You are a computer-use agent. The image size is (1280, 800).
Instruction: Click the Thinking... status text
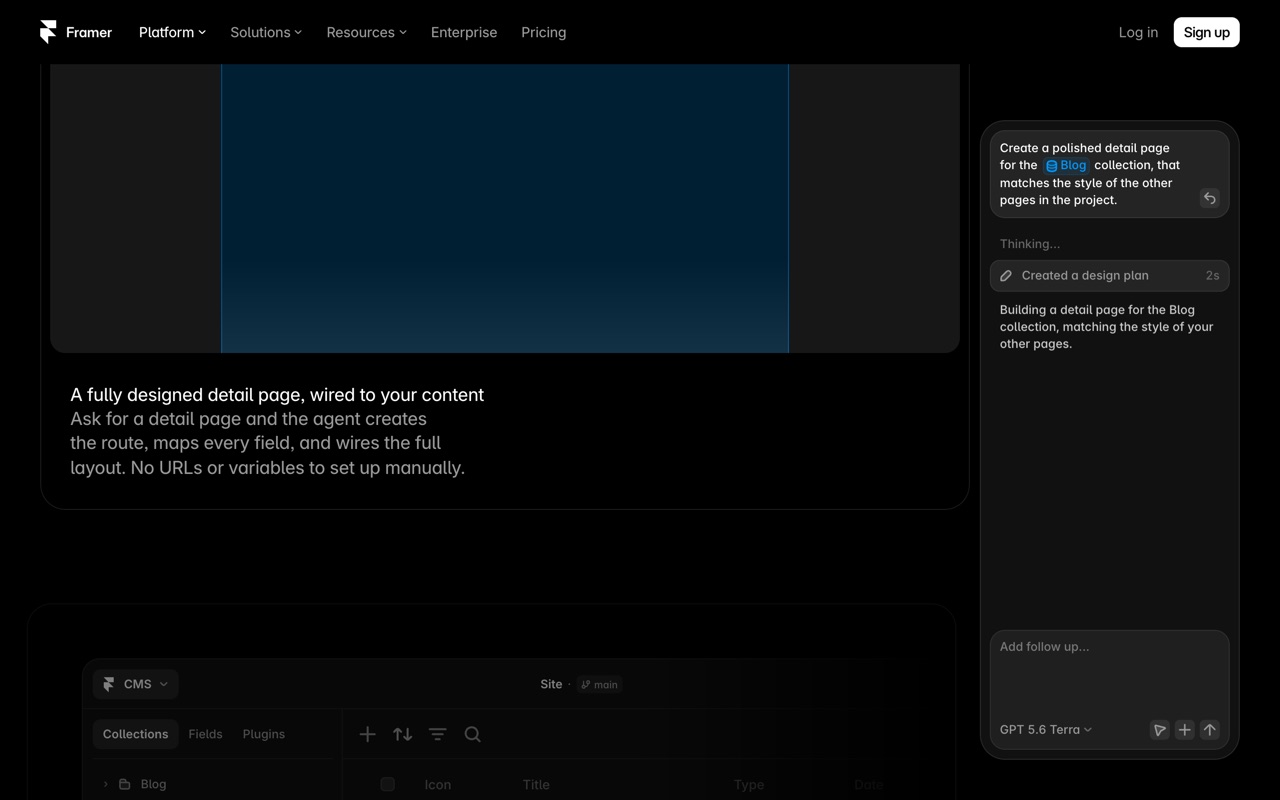(1030, 244)
